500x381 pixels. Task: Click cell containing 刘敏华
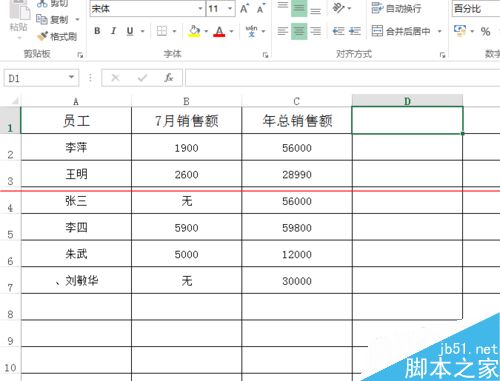click(x=76, y=281)
